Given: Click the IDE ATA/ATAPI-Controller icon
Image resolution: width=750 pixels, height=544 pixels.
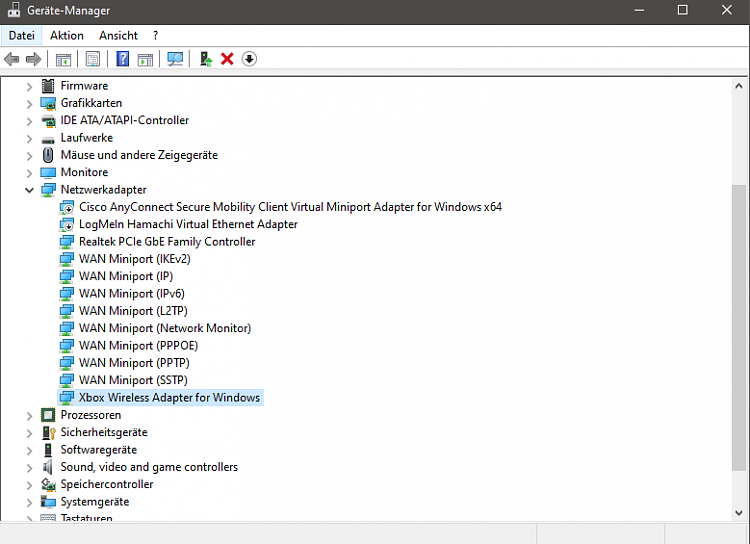Looking at the screenshot, I should 48,121.
